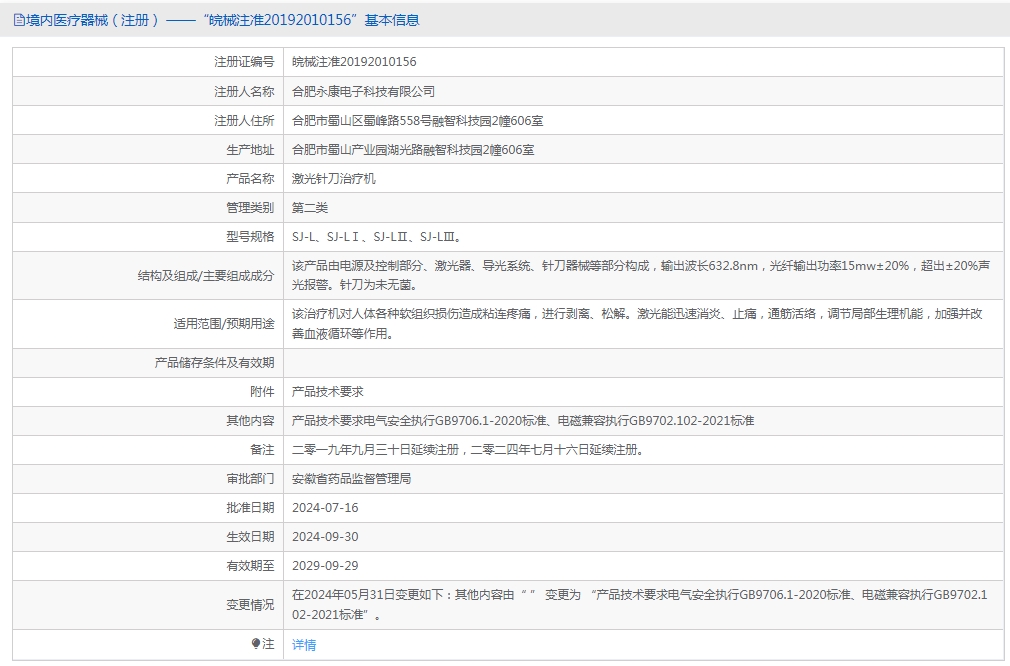Click the intended use description text
The width and height of the screenshot is (1010, 666).
636,323
